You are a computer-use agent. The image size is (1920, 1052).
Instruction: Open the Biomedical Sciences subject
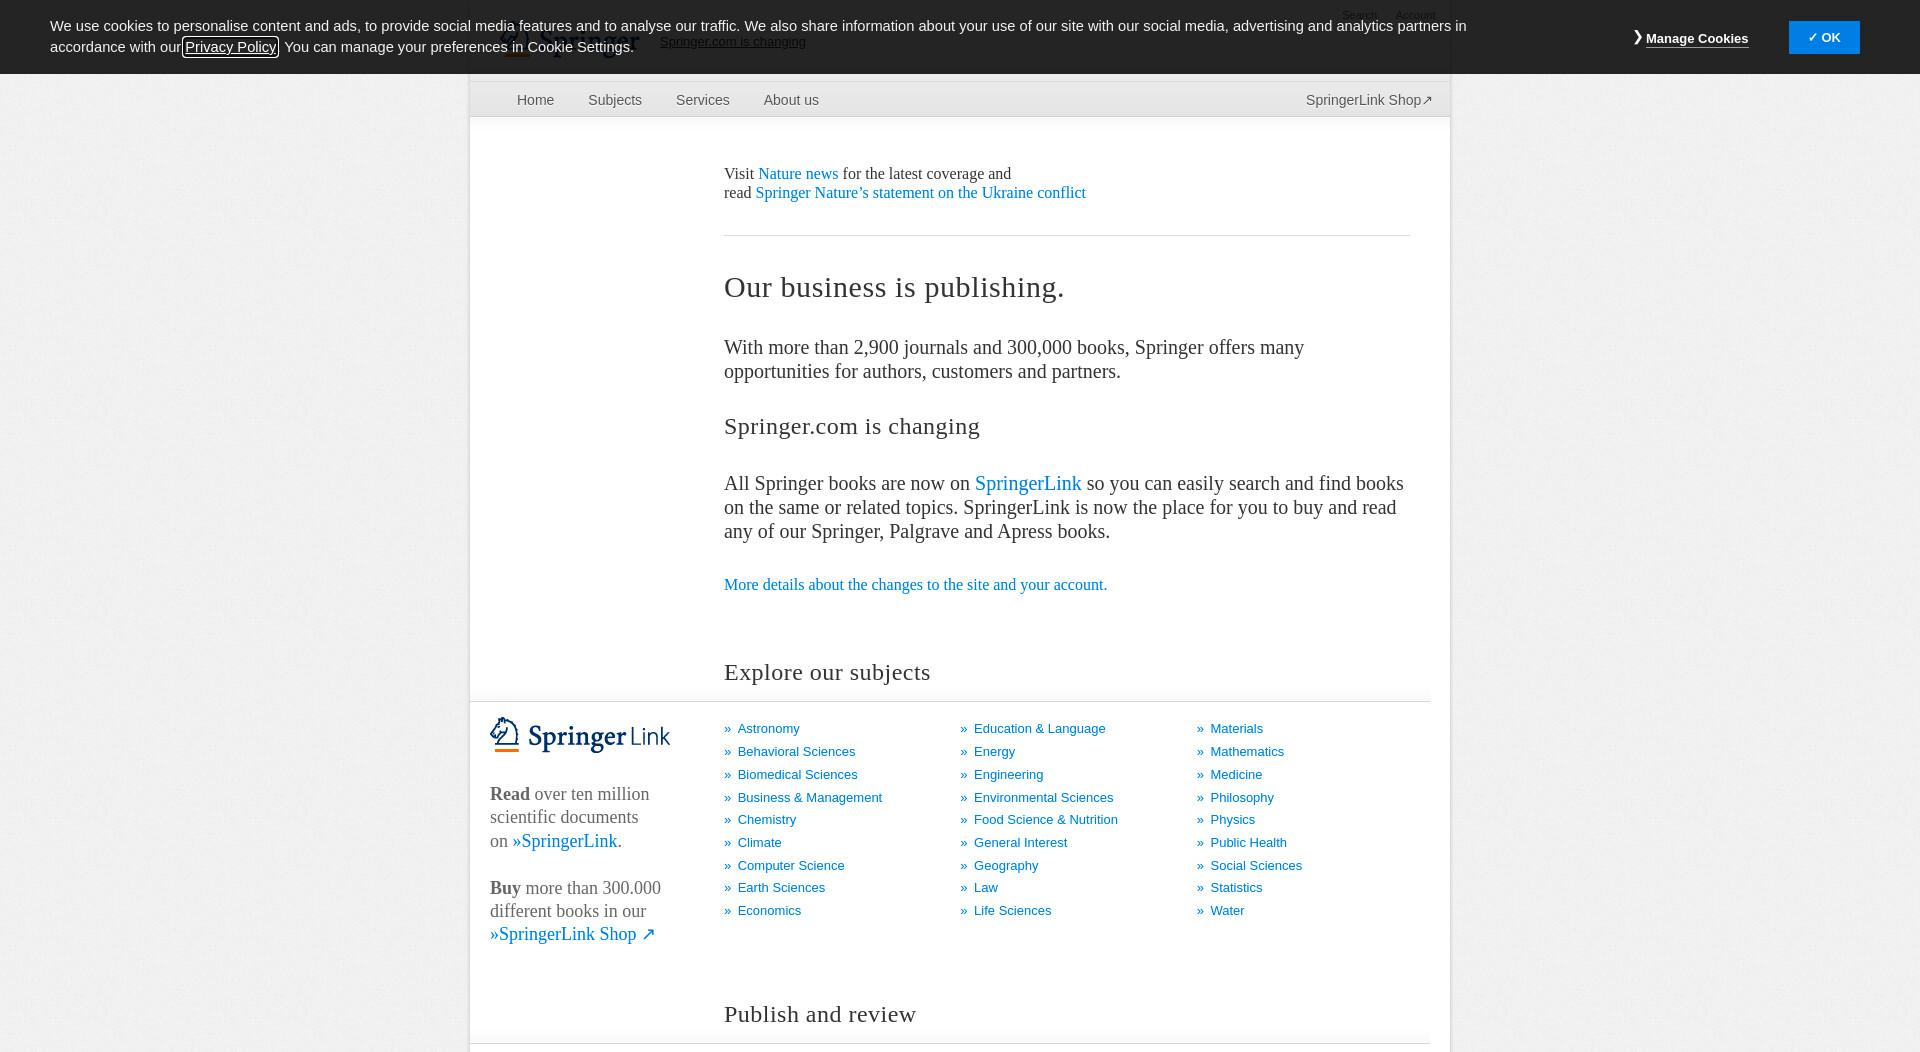pos(797,775)
